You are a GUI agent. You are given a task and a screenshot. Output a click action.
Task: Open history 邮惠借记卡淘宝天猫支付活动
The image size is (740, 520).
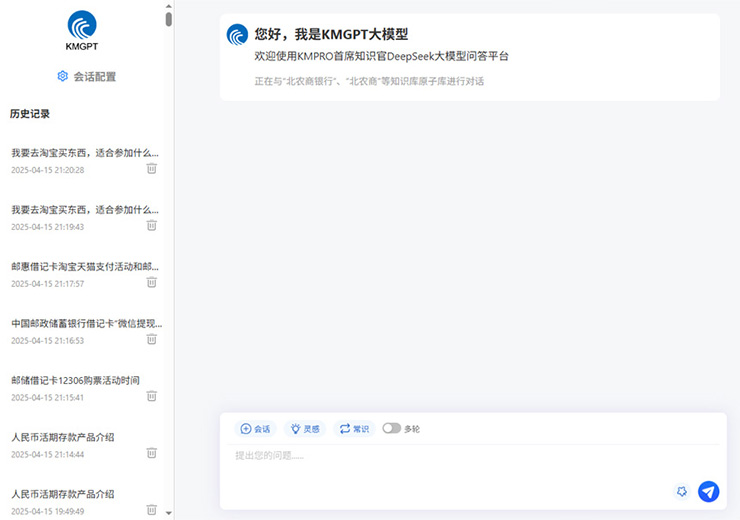click(x=85, y=267)
